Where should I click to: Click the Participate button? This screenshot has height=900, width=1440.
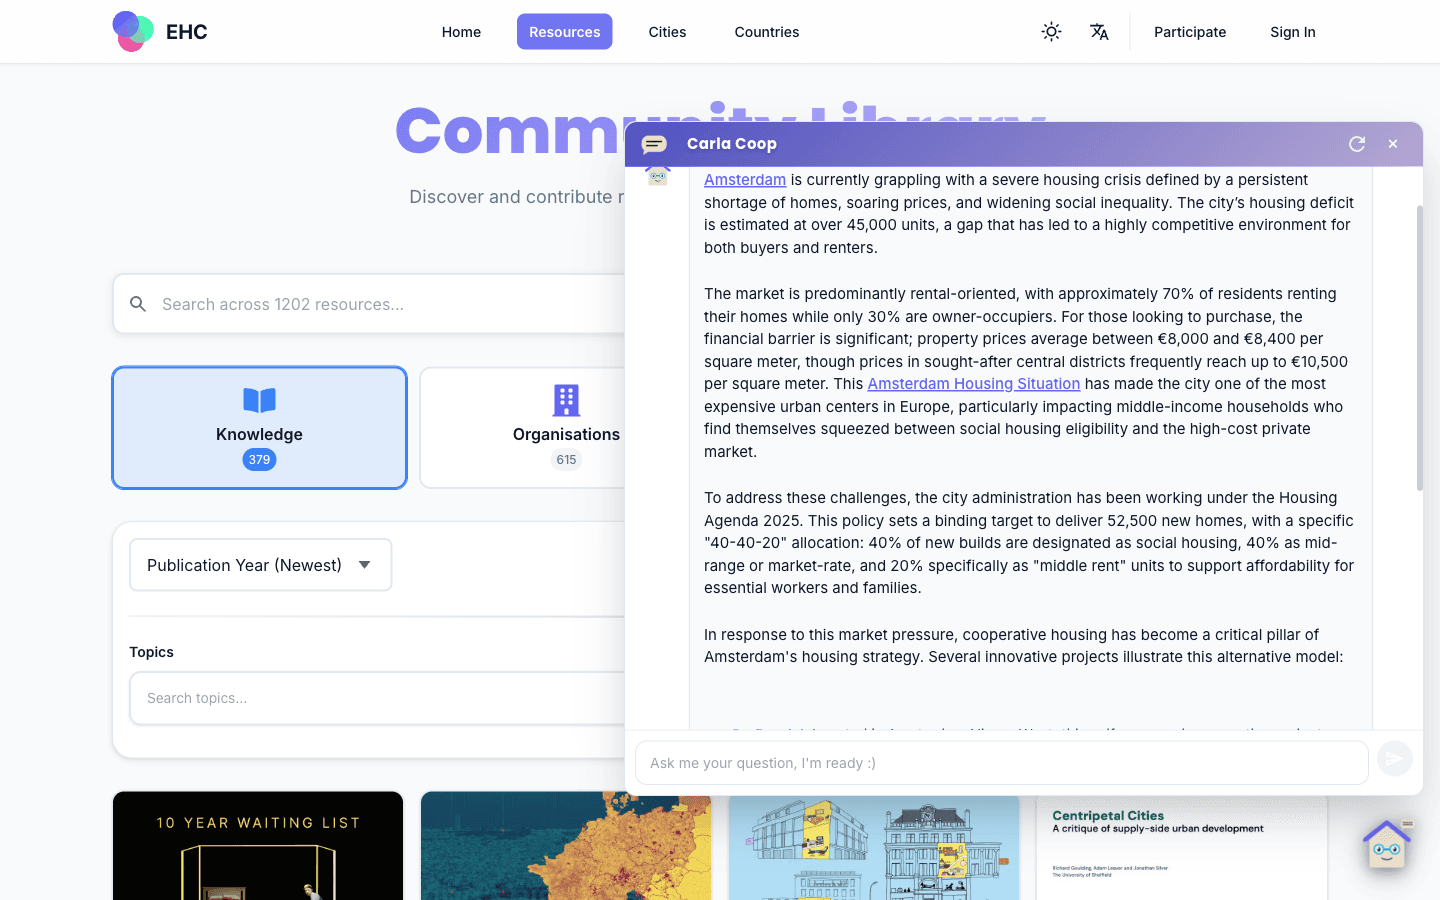tap(1190, 31)
